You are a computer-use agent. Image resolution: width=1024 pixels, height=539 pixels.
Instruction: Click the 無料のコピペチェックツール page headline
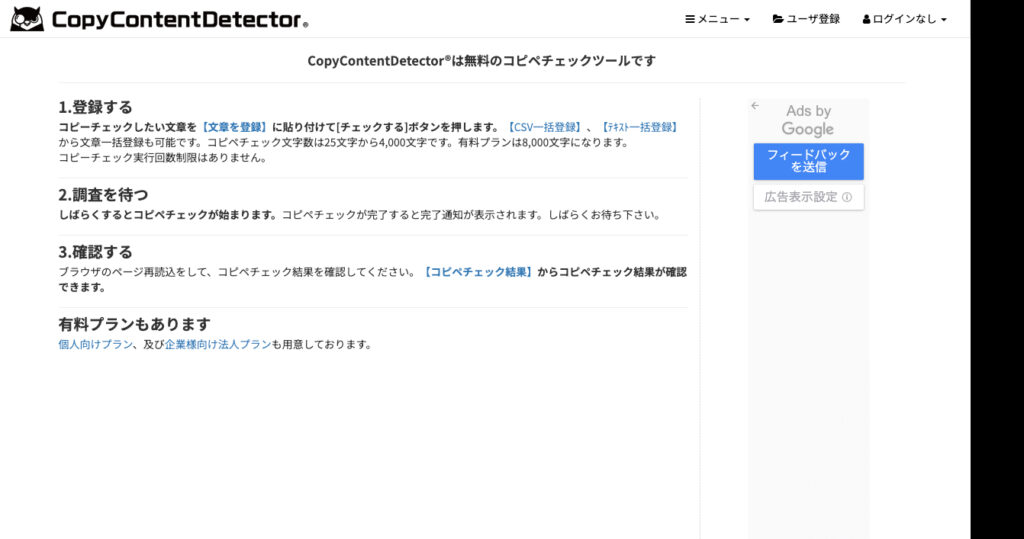(481, 61)
